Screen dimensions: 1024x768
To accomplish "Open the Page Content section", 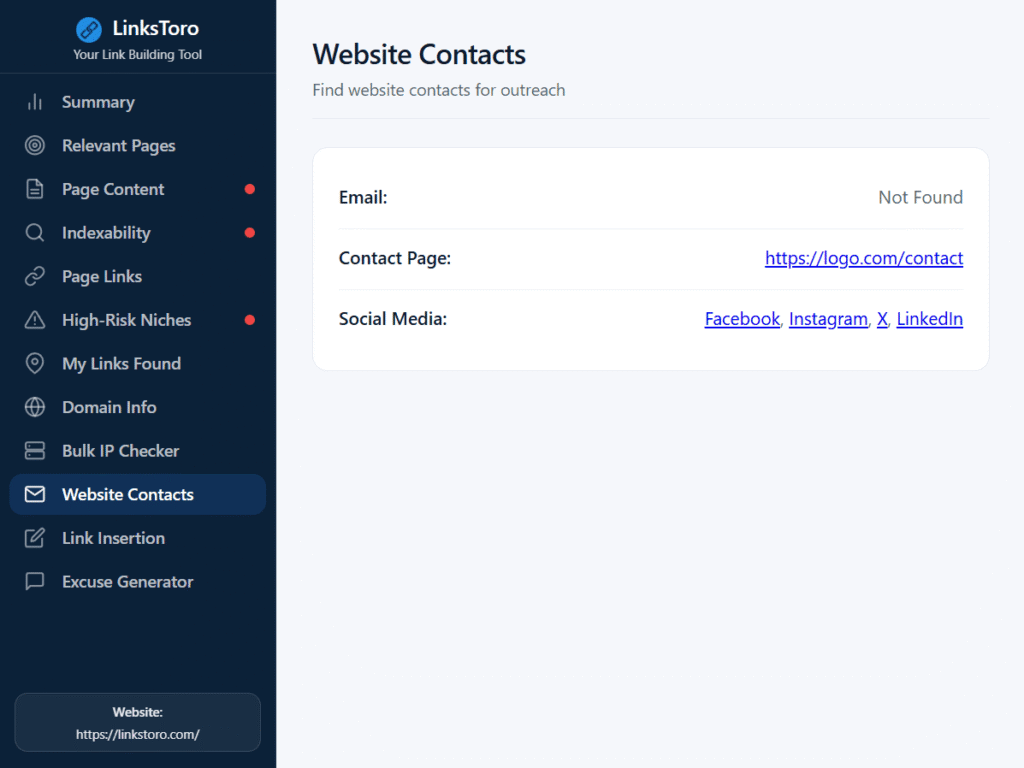I will pos(138,189).
